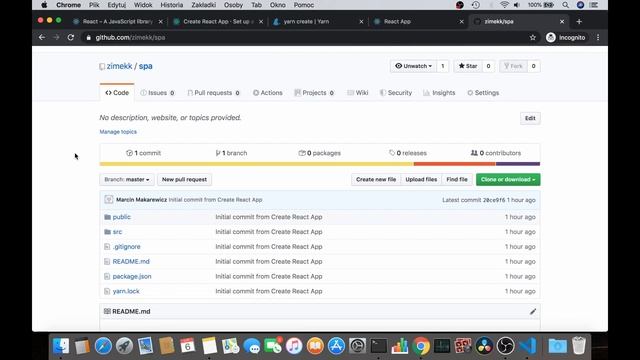The height and width of the screenshot is (360, 640).
Task: Open the src folder
Action: pos(117,232)
